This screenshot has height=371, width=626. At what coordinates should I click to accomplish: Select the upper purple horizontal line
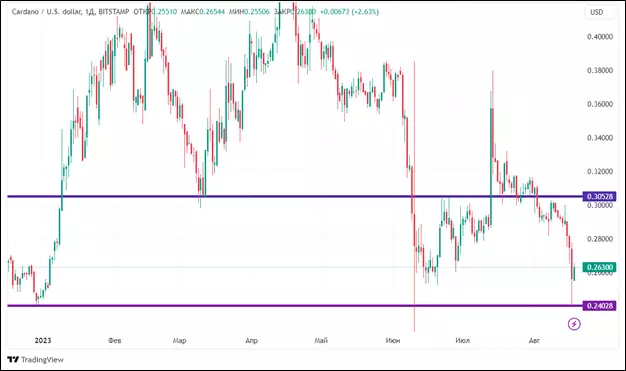(x=295, y=196)
